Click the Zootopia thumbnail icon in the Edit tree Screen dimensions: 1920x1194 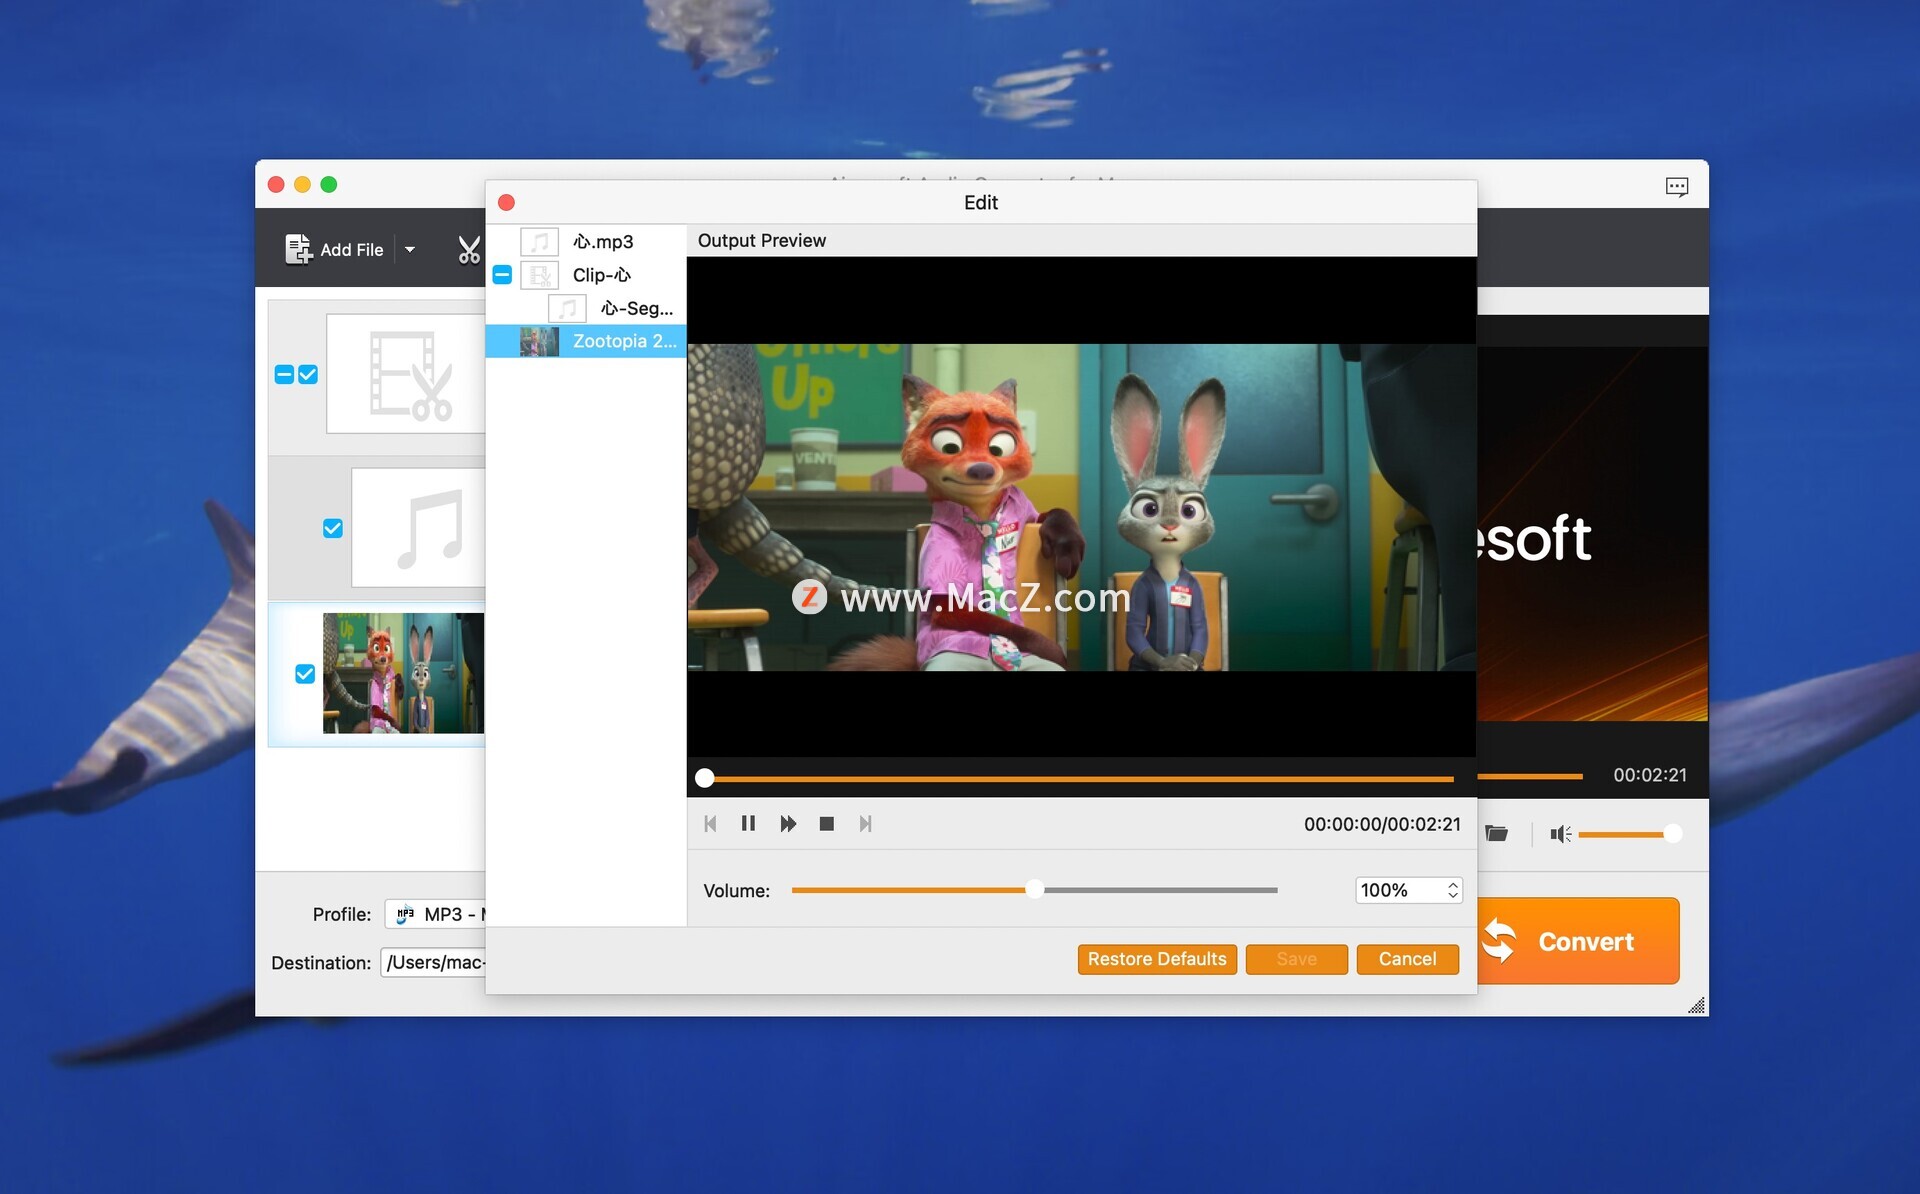pyautogui.click(x=539, y=342)
